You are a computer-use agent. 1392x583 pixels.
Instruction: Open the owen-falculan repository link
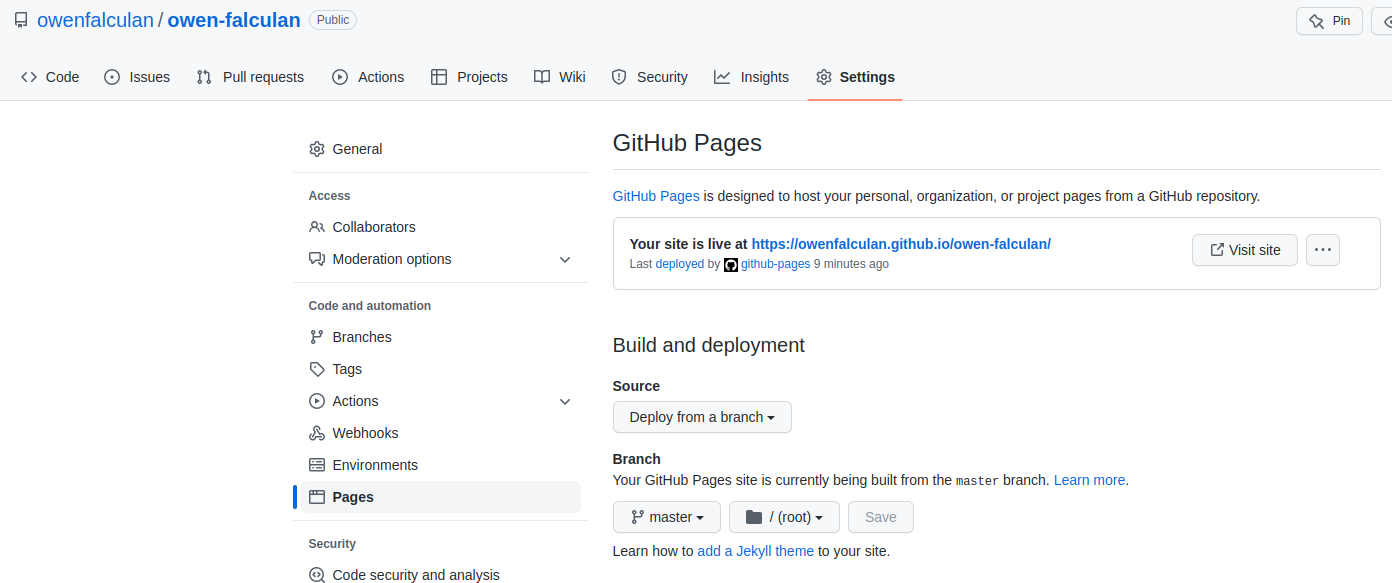[234, 20]
